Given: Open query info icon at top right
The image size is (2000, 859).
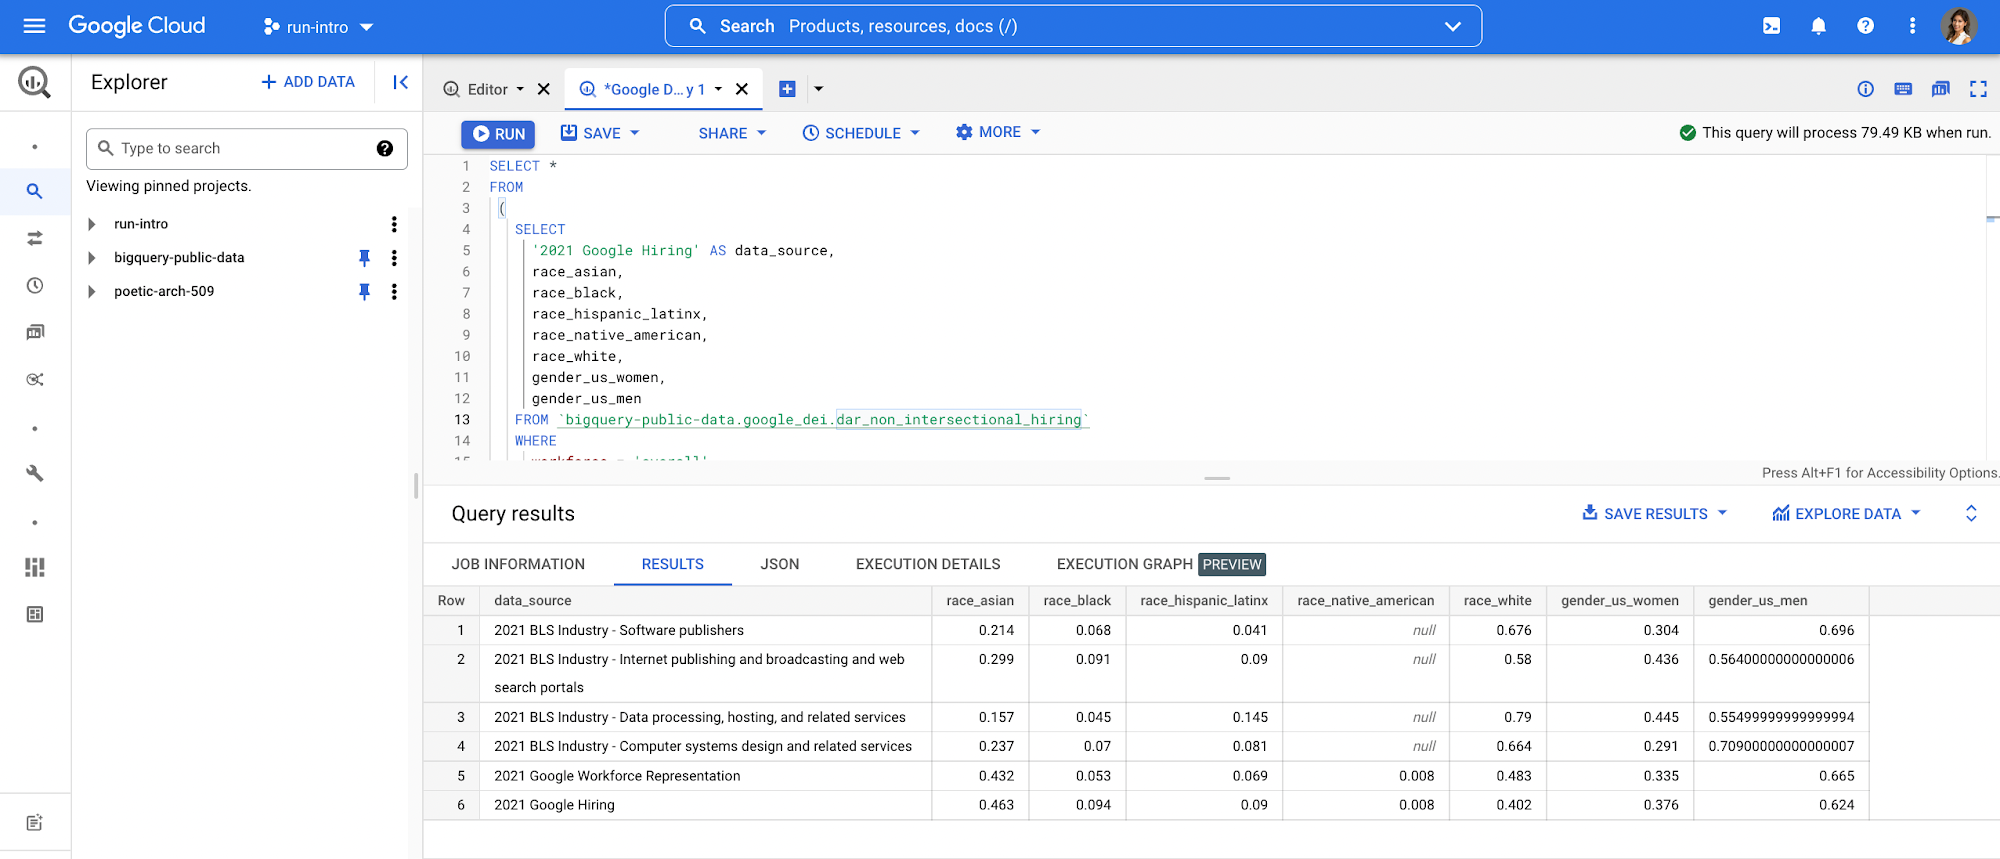Looking at the screenshot, I should tap(1866, 89).
